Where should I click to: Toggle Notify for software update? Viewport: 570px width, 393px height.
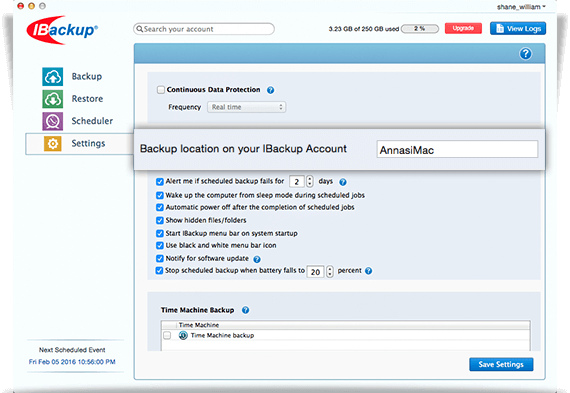160,258
